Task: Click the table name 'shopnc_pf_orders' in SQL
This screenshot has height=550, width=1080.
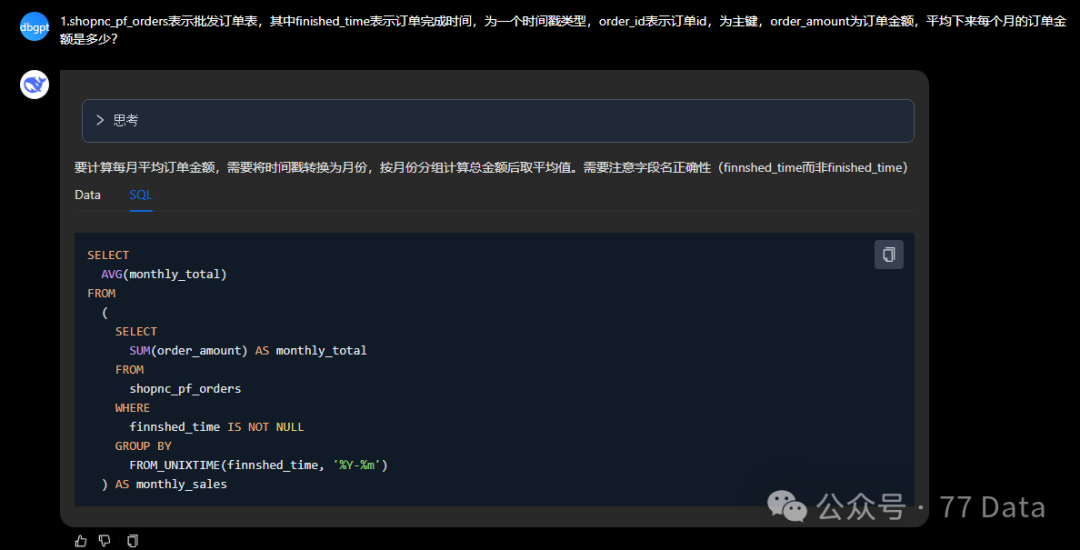Action: pyautogui.click(x=185, y=389)
